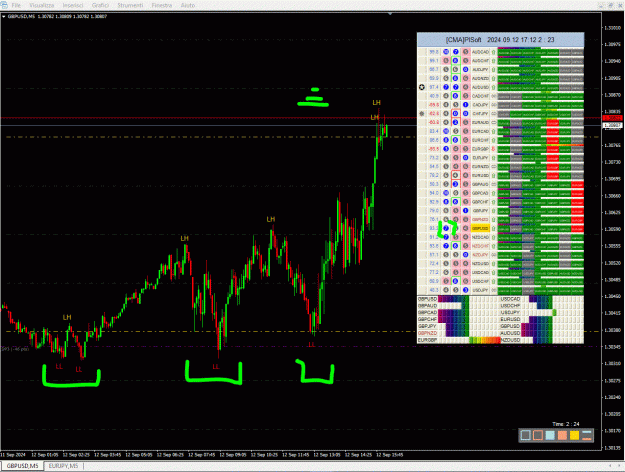The height and width of the screenshot is (472, 625).
Task: Select the NZDCAD pair in the dashboard
Action: coord(480,237)
